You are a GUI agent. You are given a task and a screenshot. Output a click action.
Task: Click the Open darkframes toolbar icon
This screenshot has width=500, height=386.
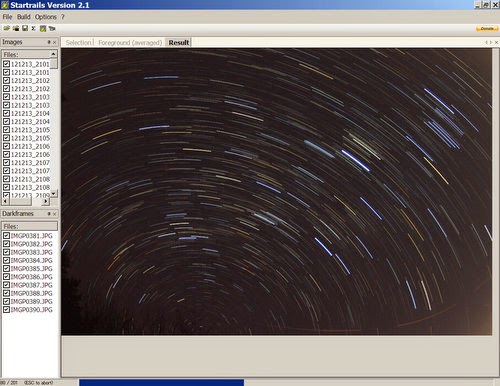point(16,29)
